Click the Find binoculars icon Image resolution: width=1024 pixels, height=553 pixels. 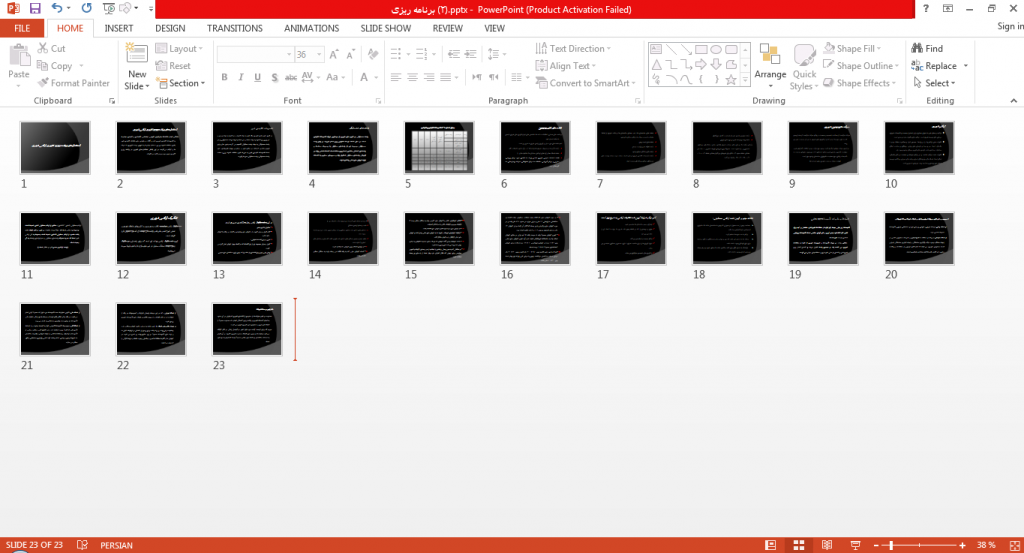(x=917, y=48)
